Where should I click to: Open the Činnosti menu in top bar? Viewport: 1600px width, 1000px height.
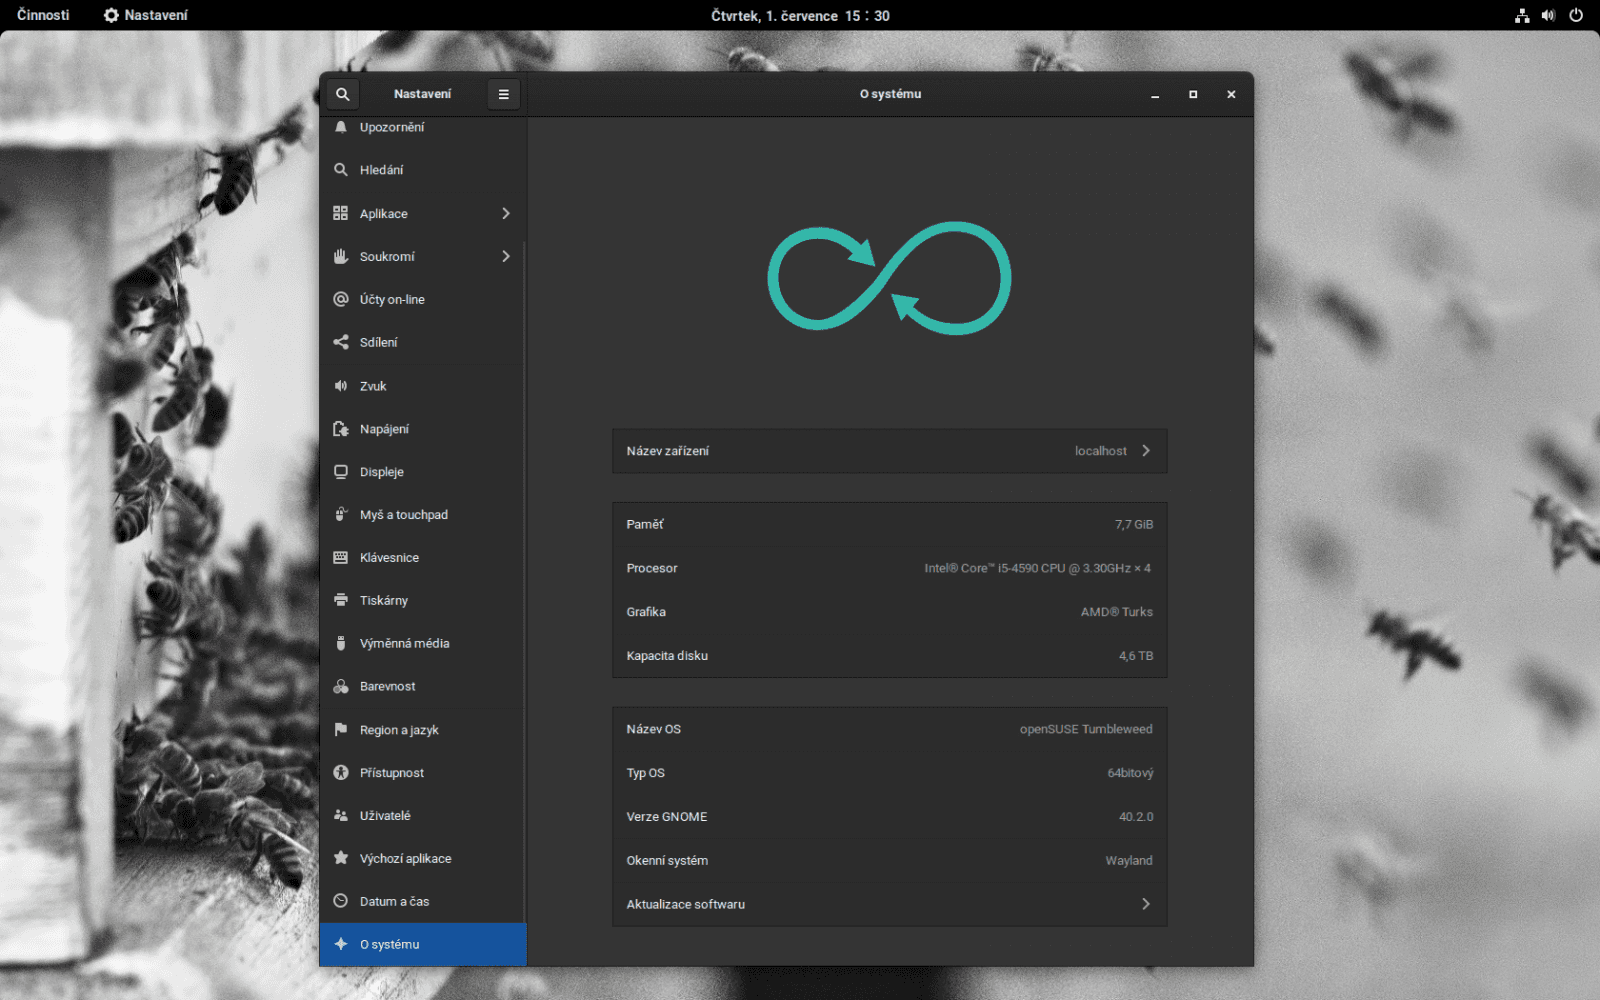pyautogui.click(x=41, y=15)
